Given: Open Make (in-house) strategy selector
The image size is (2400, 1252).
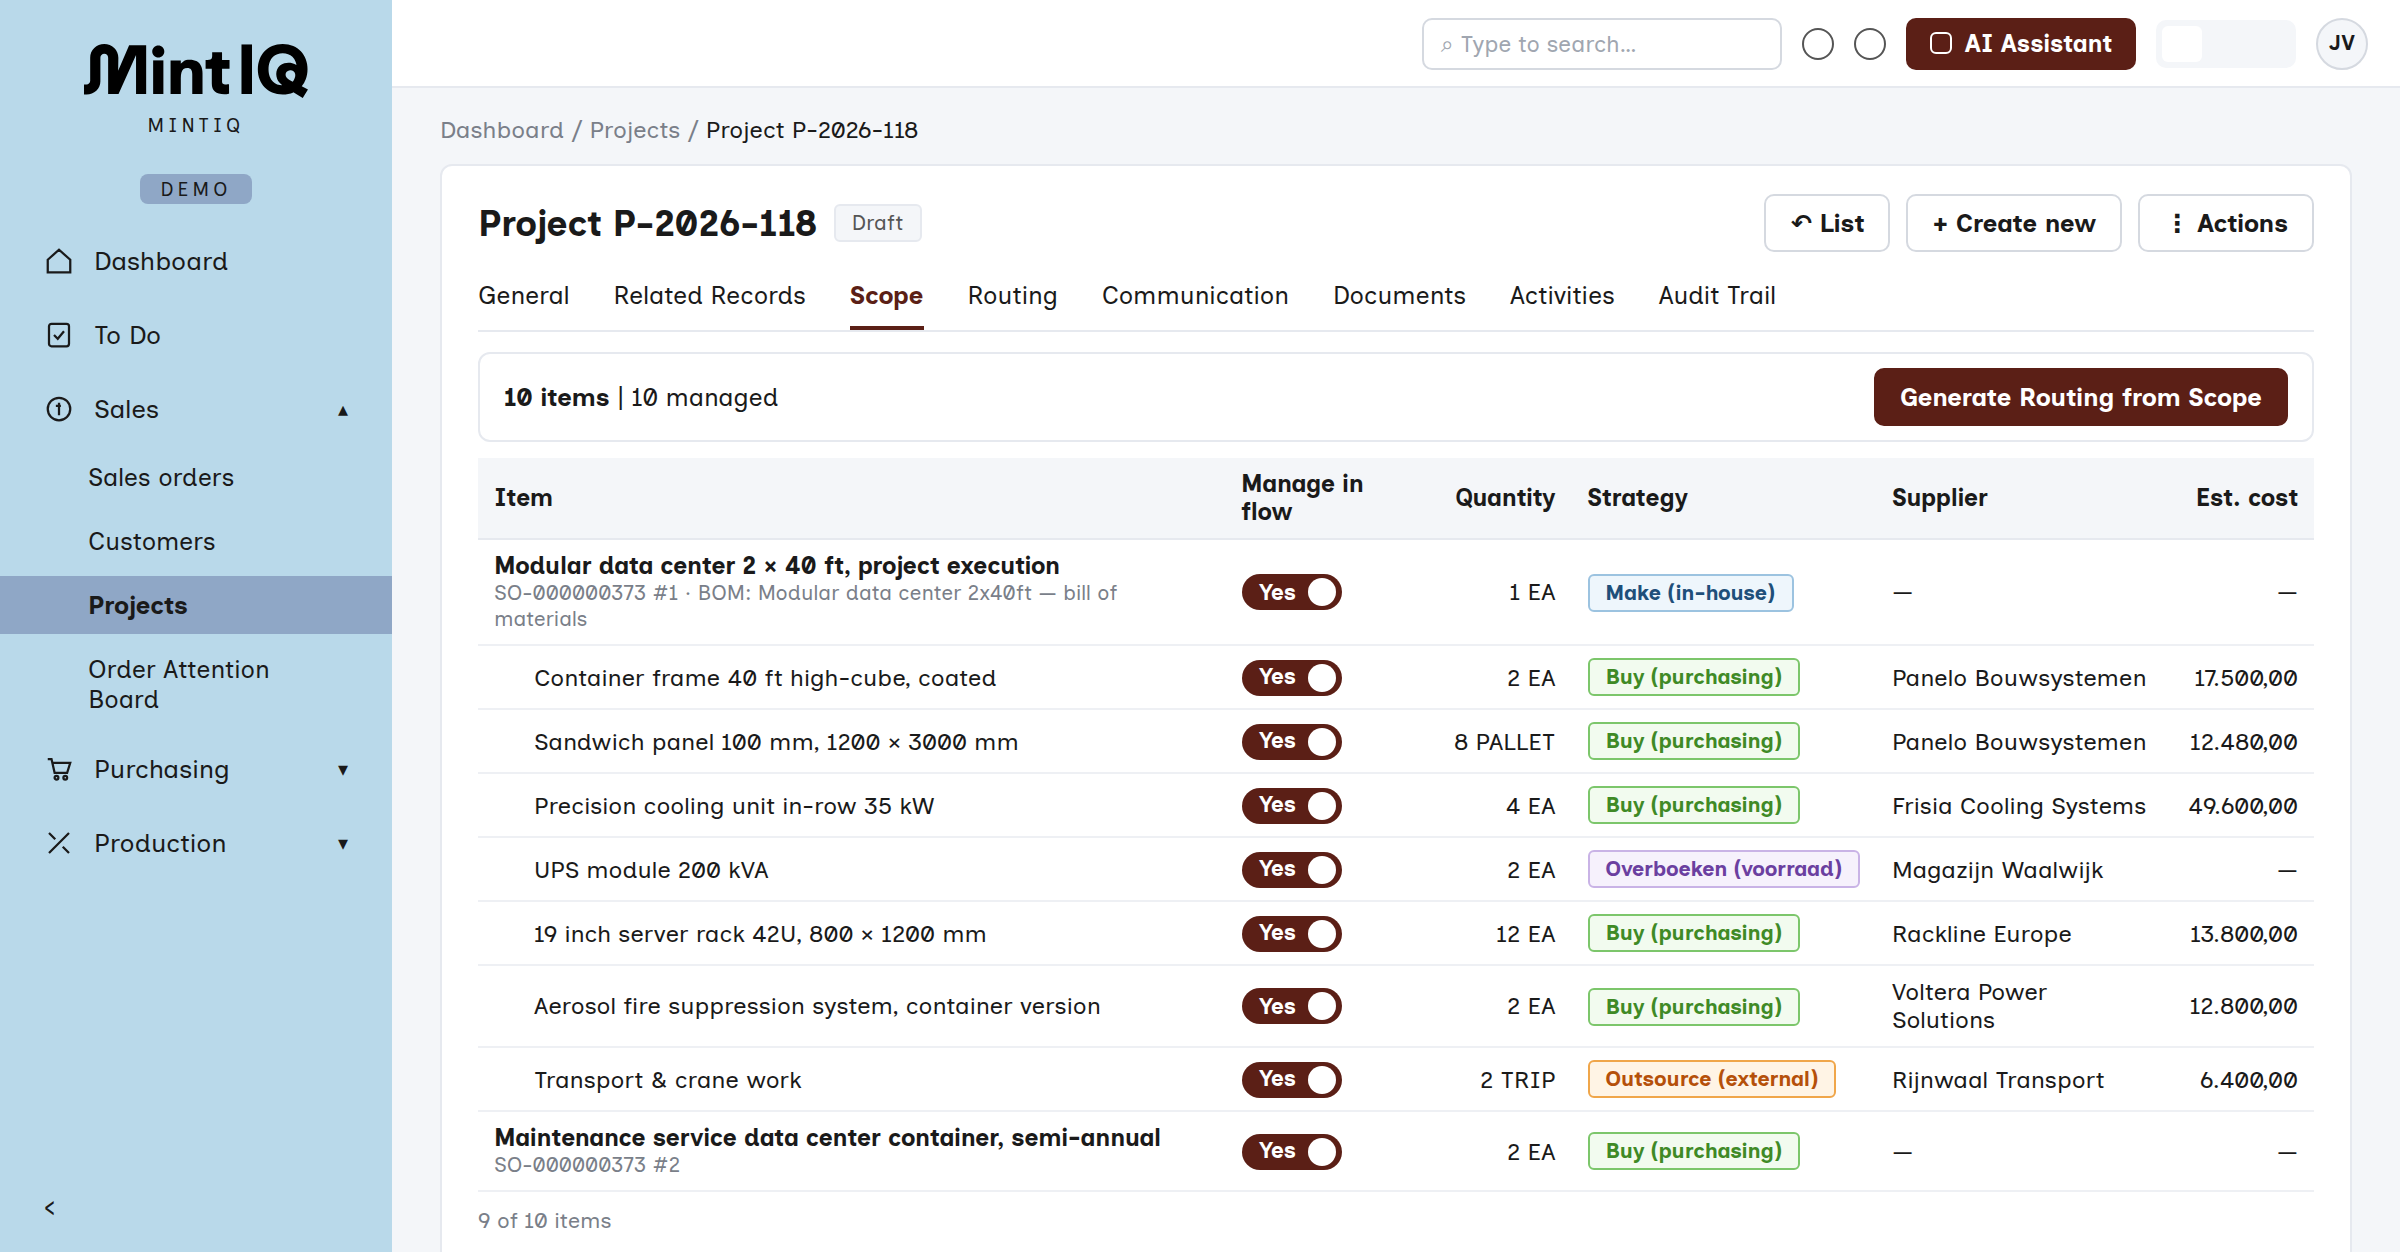Looking at the screenshot, I should coord(1690,592).
